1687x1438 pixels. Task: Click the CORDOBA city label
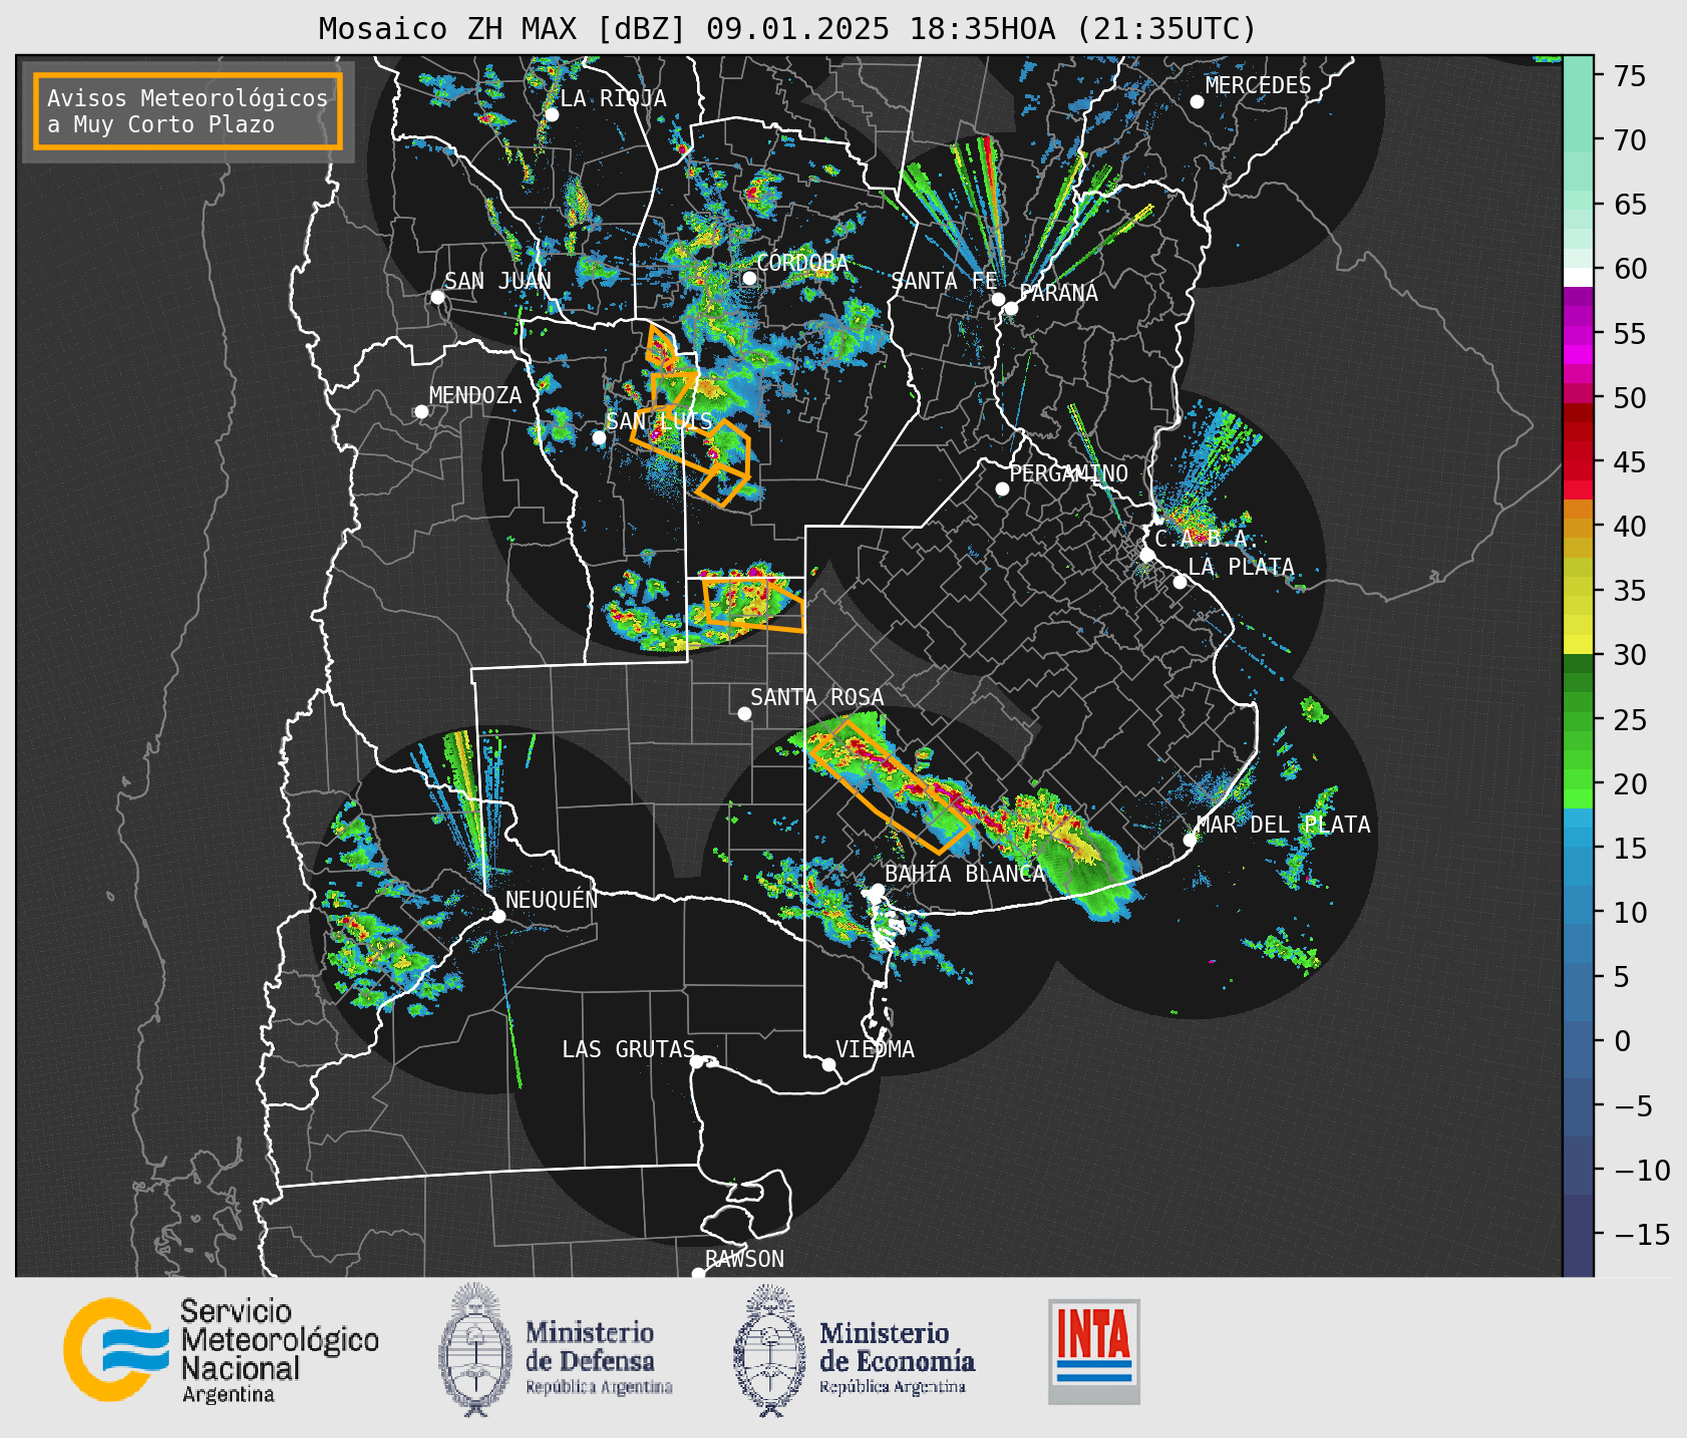pyautogui.click(x=802, y=263)
